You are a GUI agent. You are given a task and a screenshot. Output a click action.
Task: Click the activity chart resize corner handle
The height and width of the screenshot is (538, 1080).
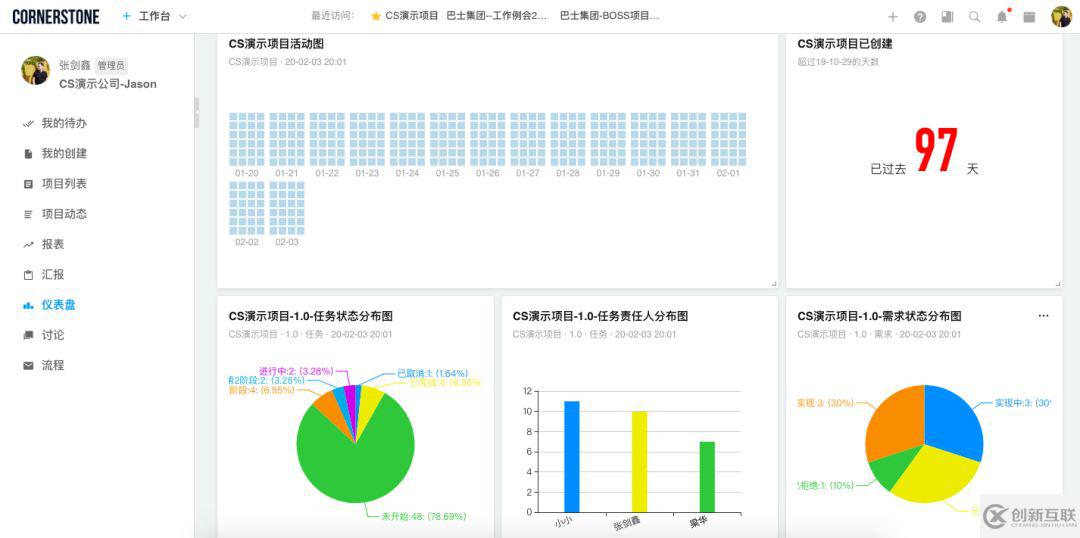pyautogui.click(x=773, y=283)
